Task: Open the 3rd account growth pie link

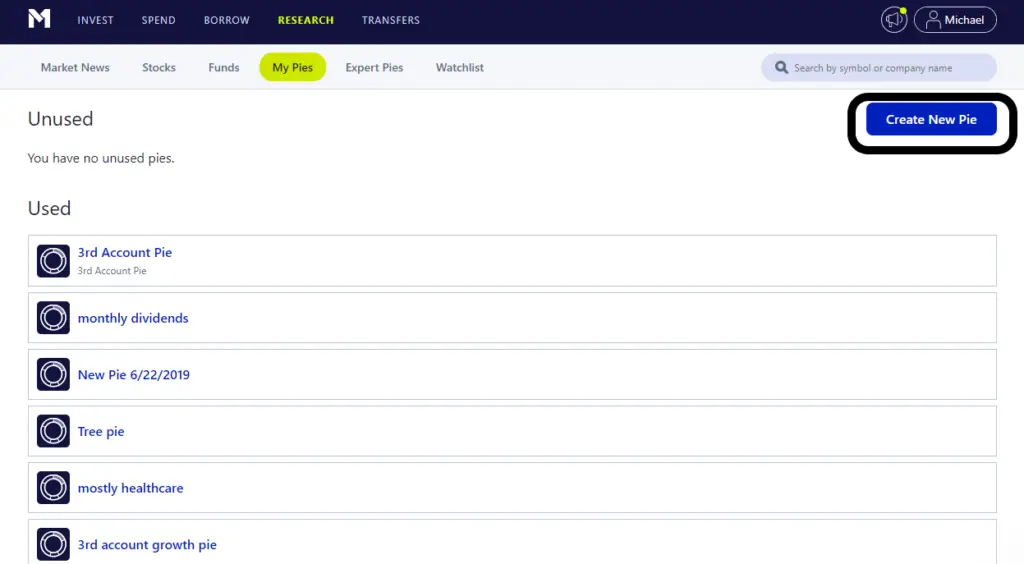Action: click(x=147, y=545)
